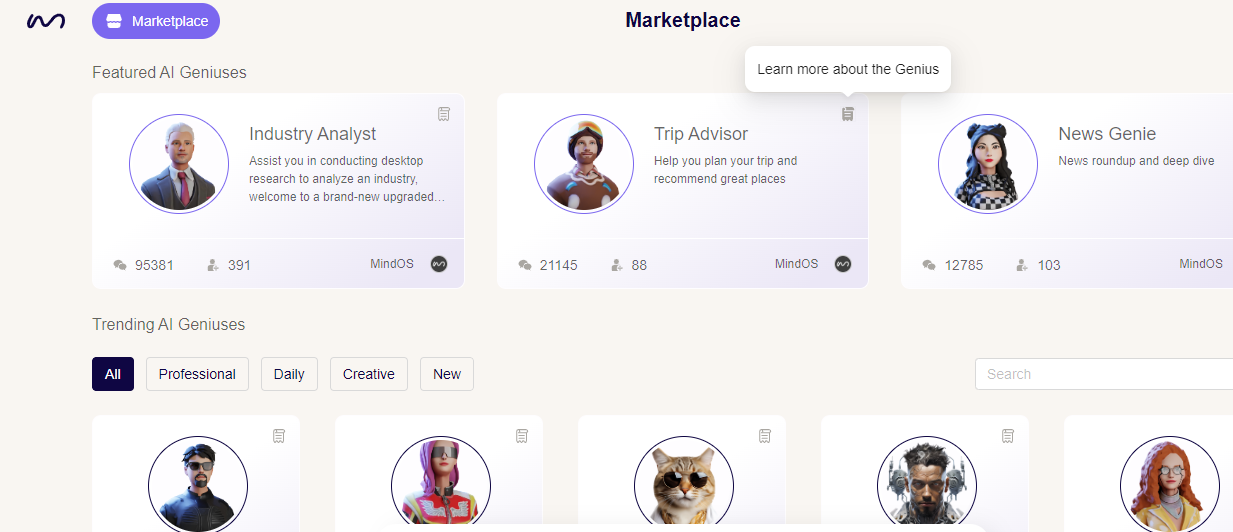1233x532 pixels.
Task: Click the MindOS logo icon at top left
Action: [46, 21]
